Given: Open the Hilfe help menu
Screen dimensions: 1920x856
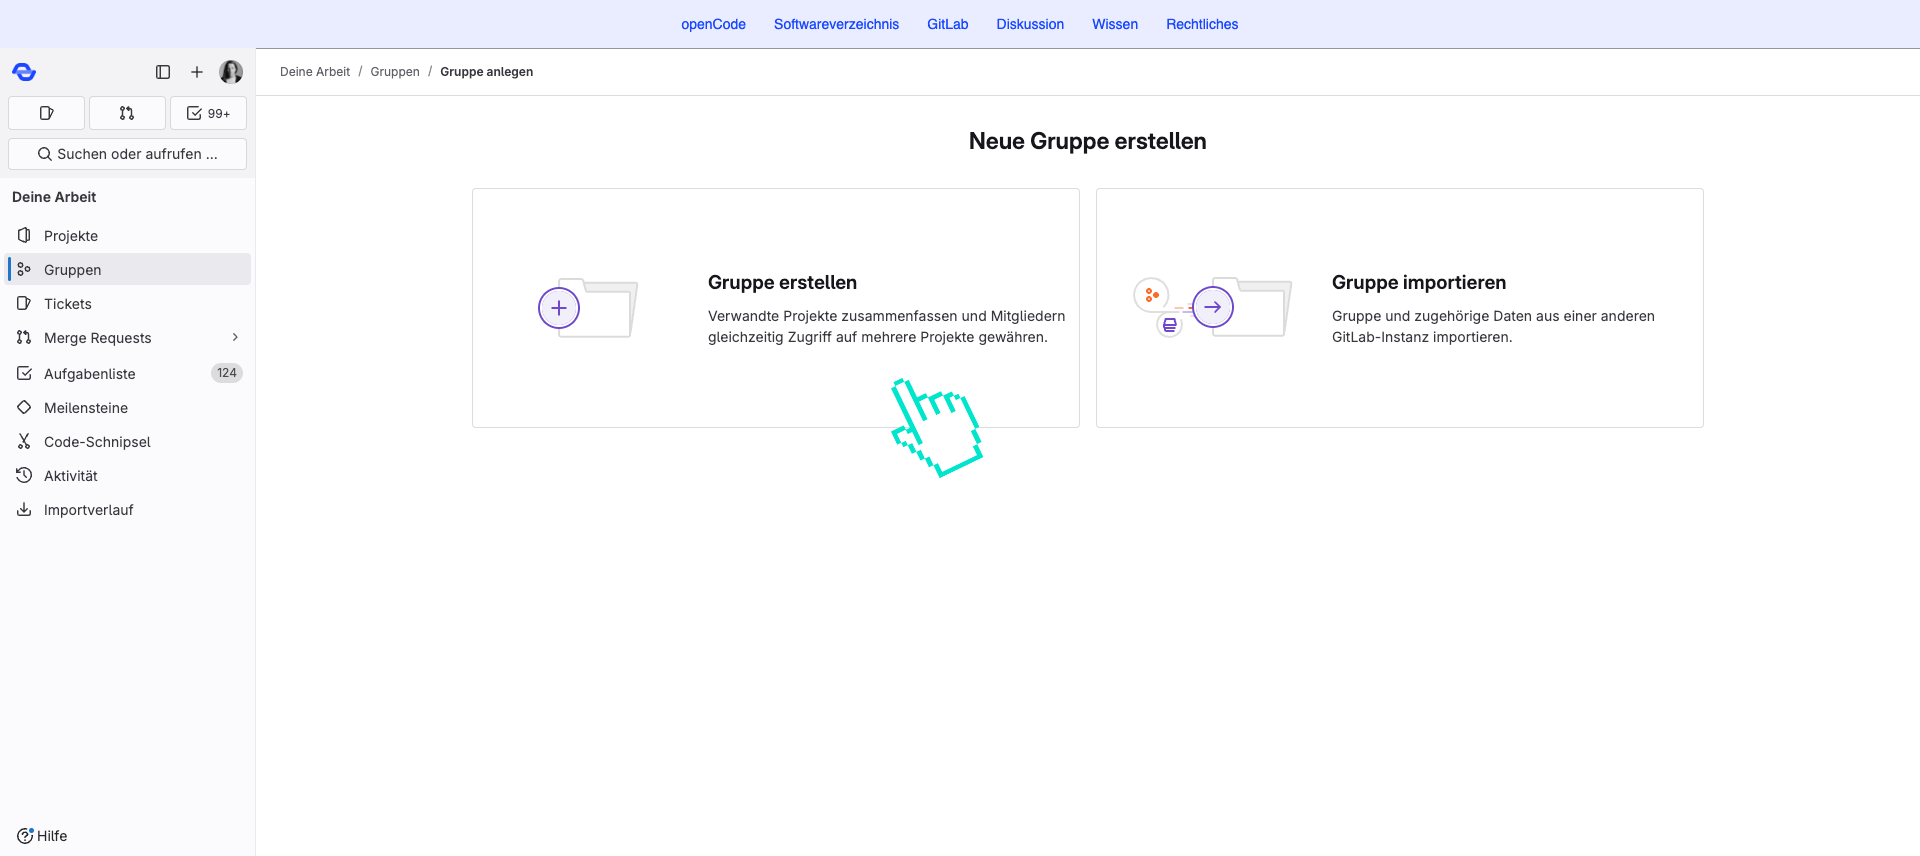Looking at the screenshot, I should pyautogui.click(x=42, y=836).
